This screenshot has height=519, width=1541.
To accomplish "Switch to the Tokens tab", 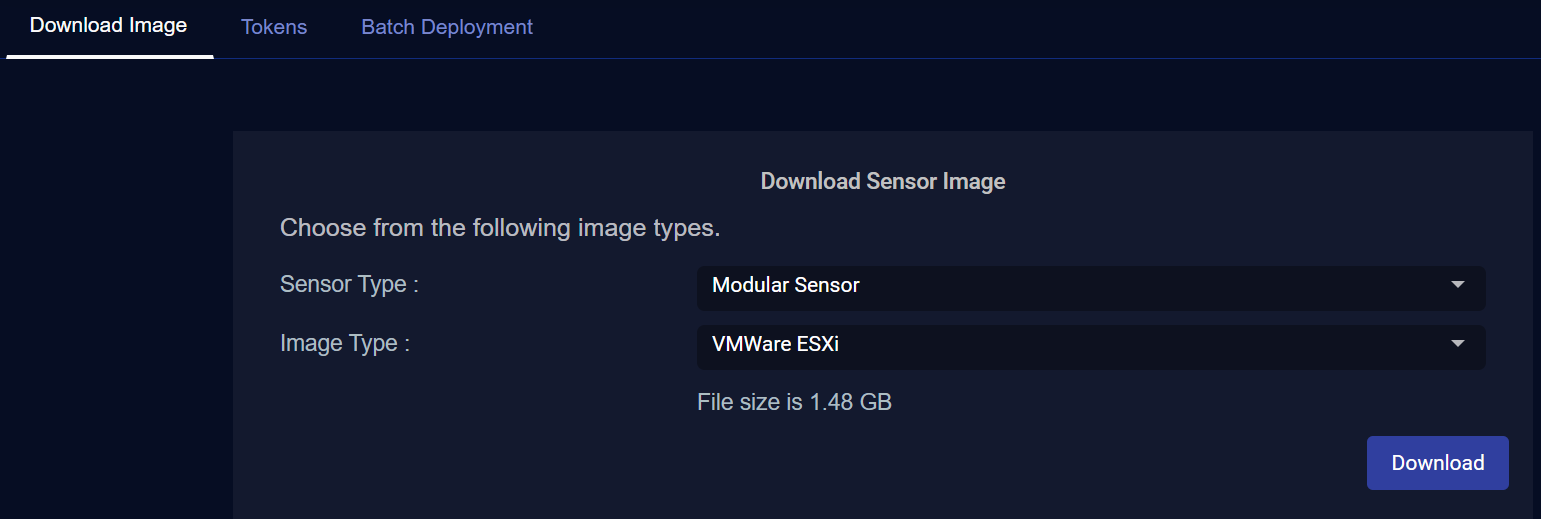I will [x=274, y=27].
